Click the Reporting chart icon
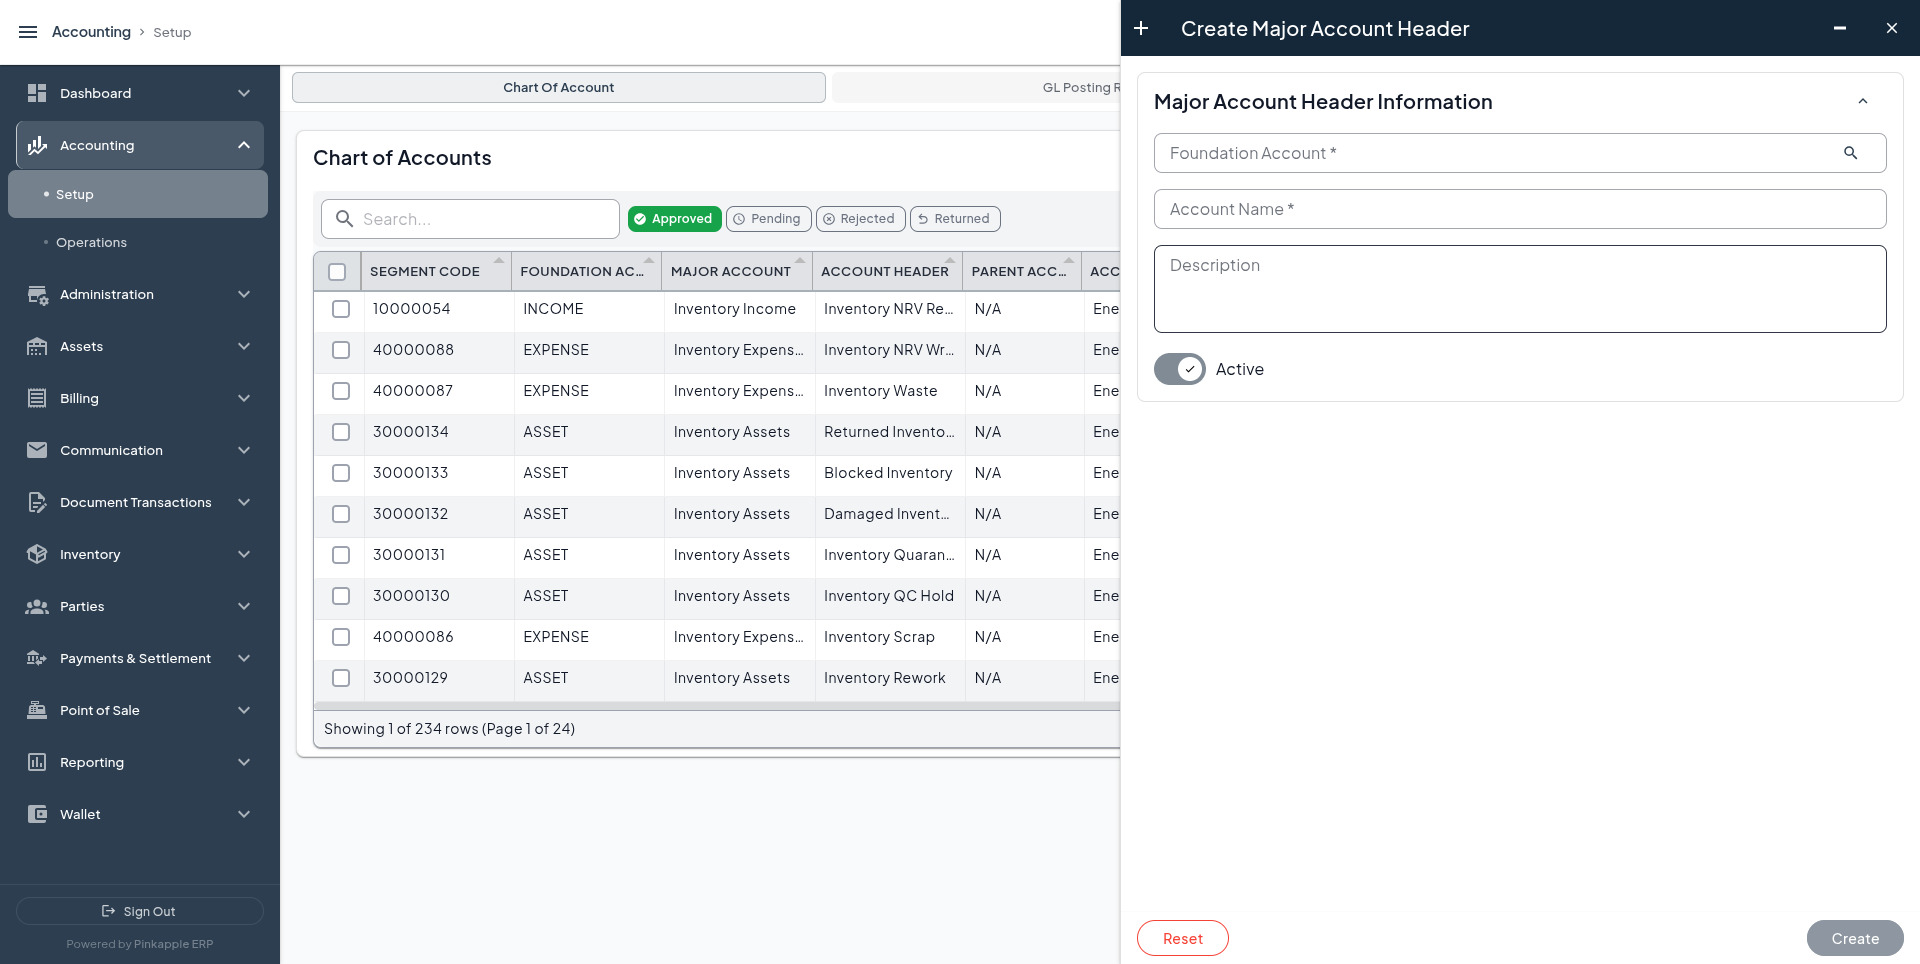Viewport: 1920px width, 964px height. coord(37,762)
